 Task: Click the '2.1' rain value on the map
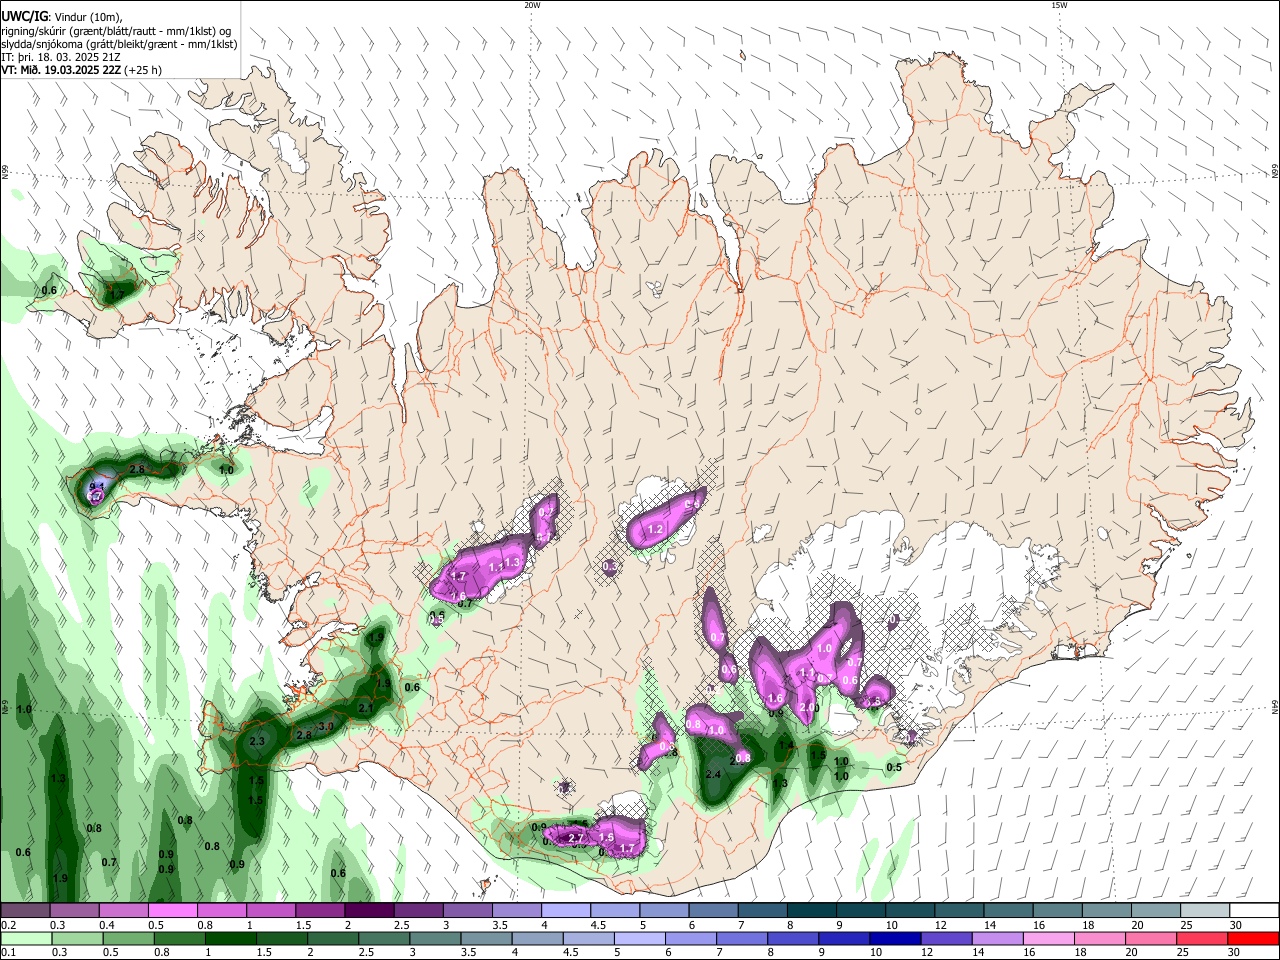click(x=366, y=708)
